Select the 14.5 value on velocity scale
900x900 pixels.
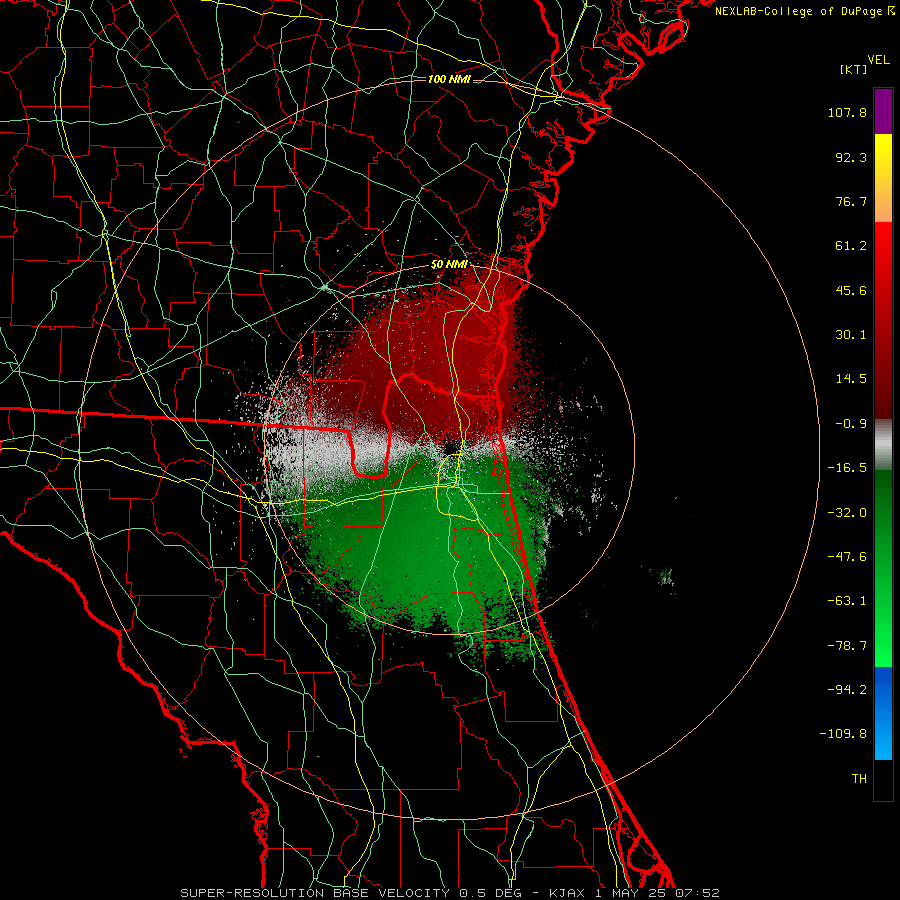pos(851,379)
